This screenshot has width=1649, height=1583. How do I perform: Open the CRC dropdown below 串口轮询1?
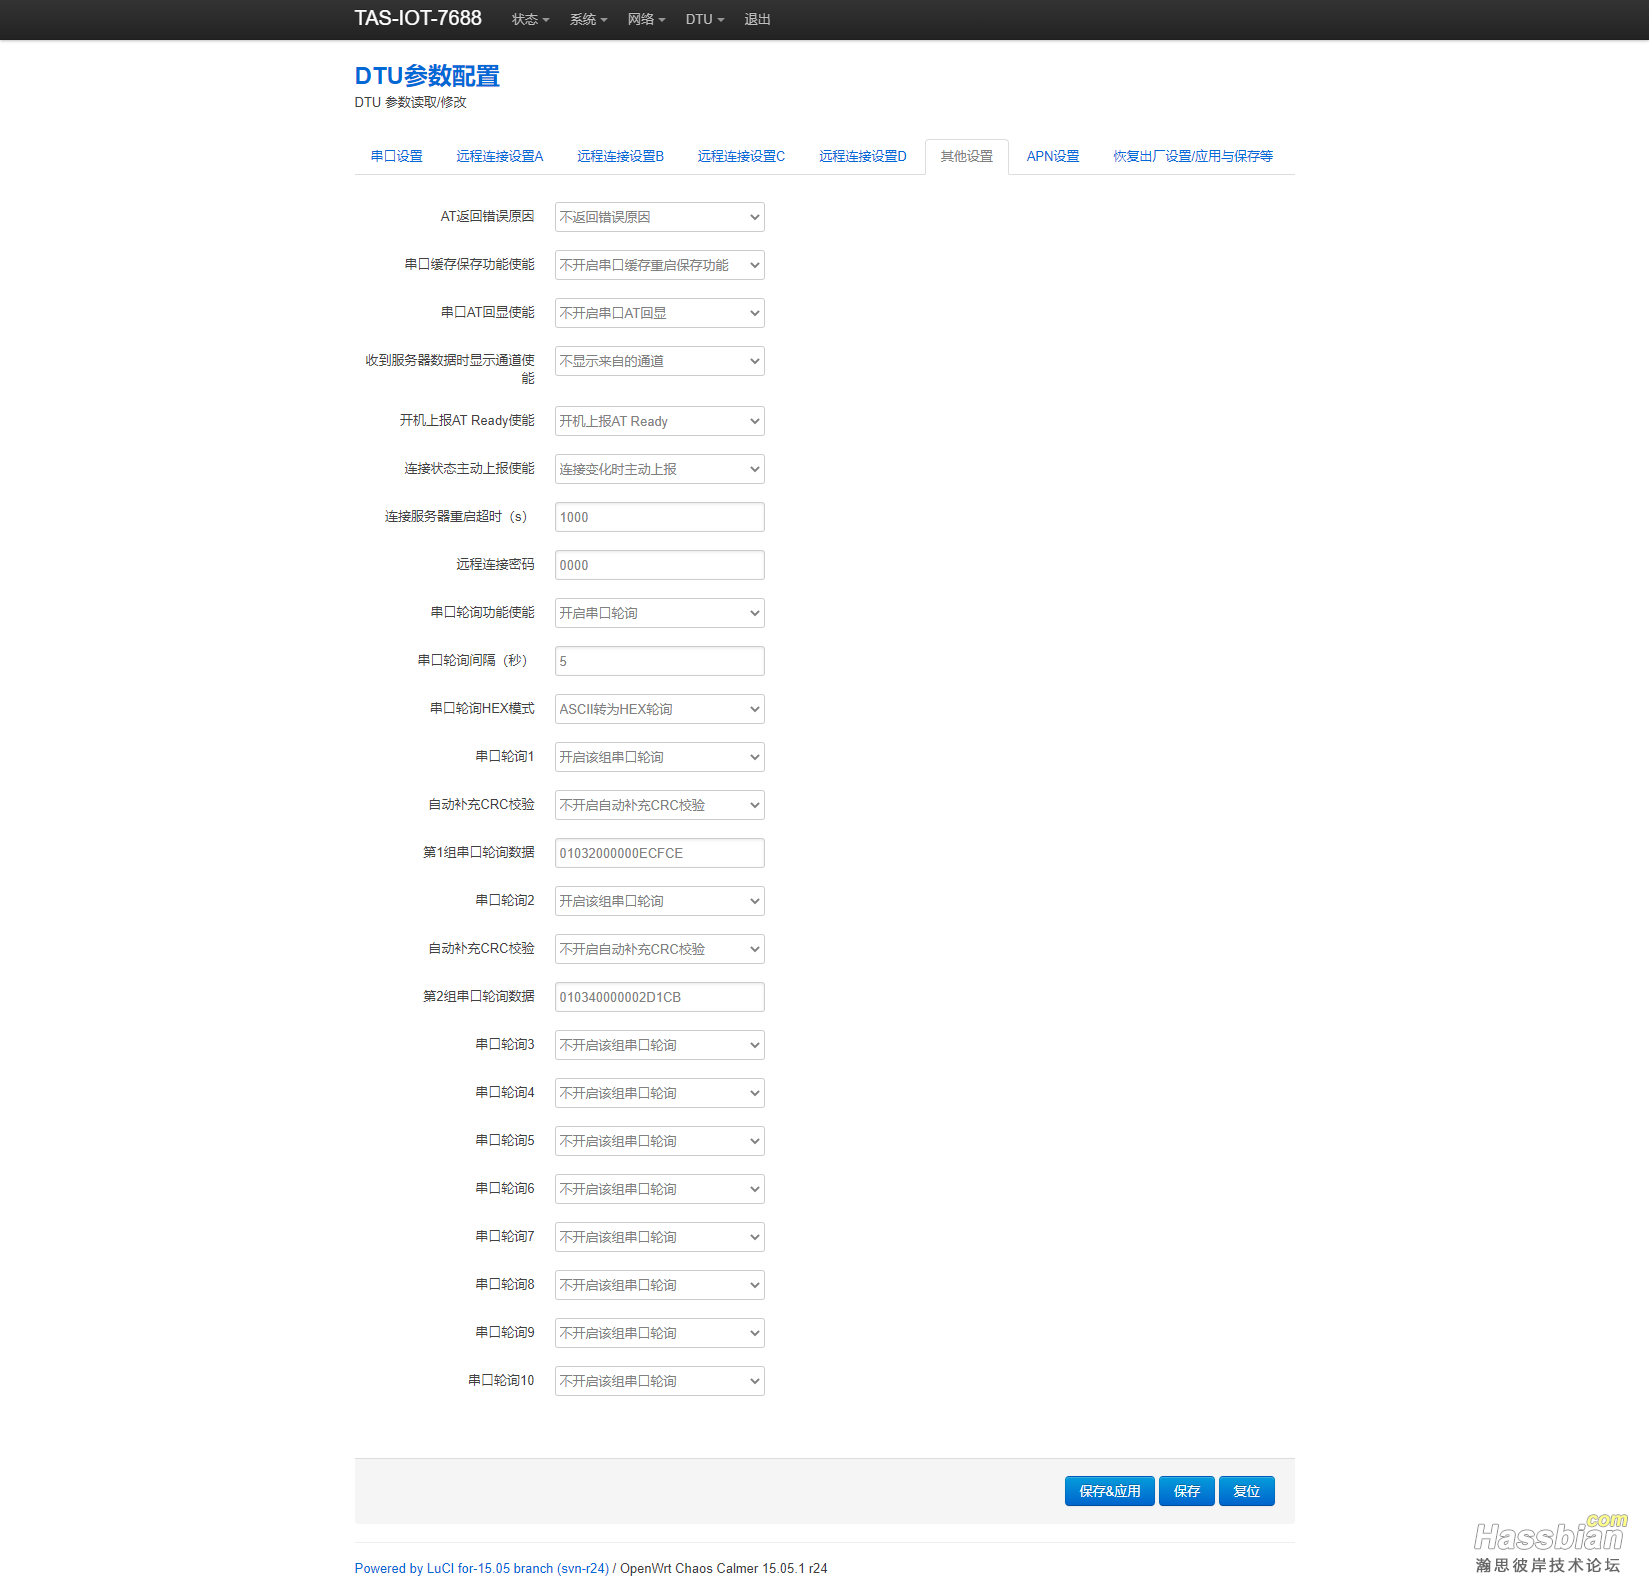tap(660, 805)
